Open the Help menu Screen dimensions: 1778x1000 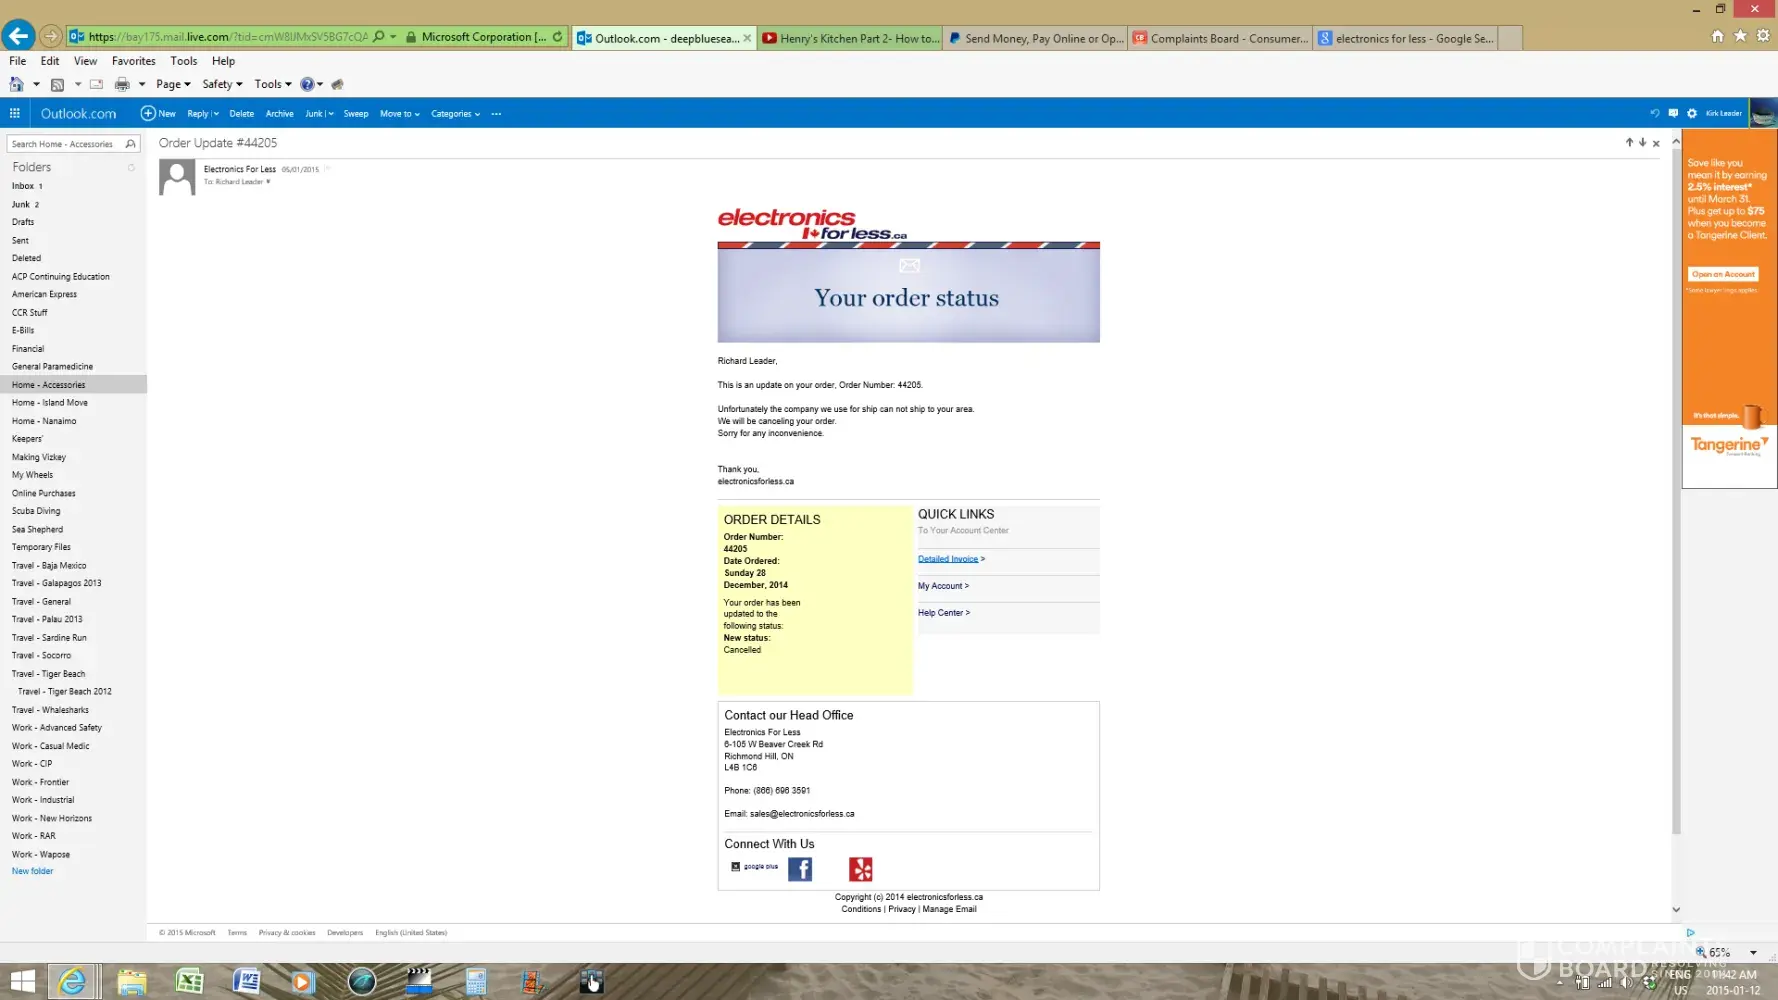(223, 61)
